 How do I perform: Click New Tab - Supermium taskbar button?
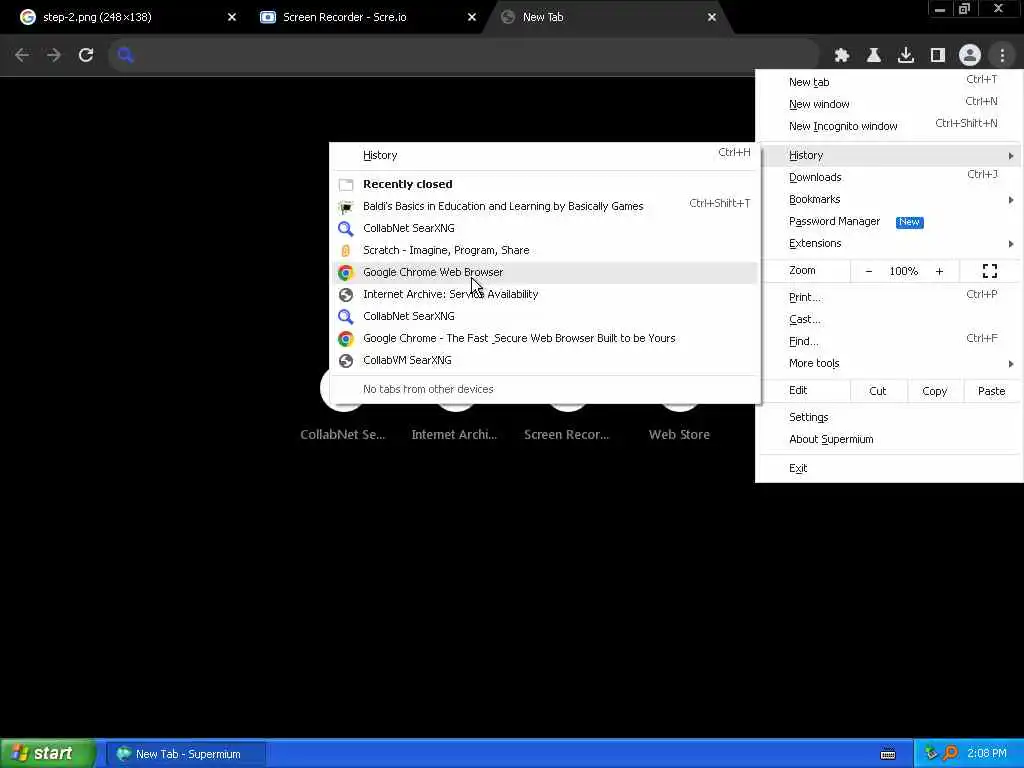click(187, 754)
